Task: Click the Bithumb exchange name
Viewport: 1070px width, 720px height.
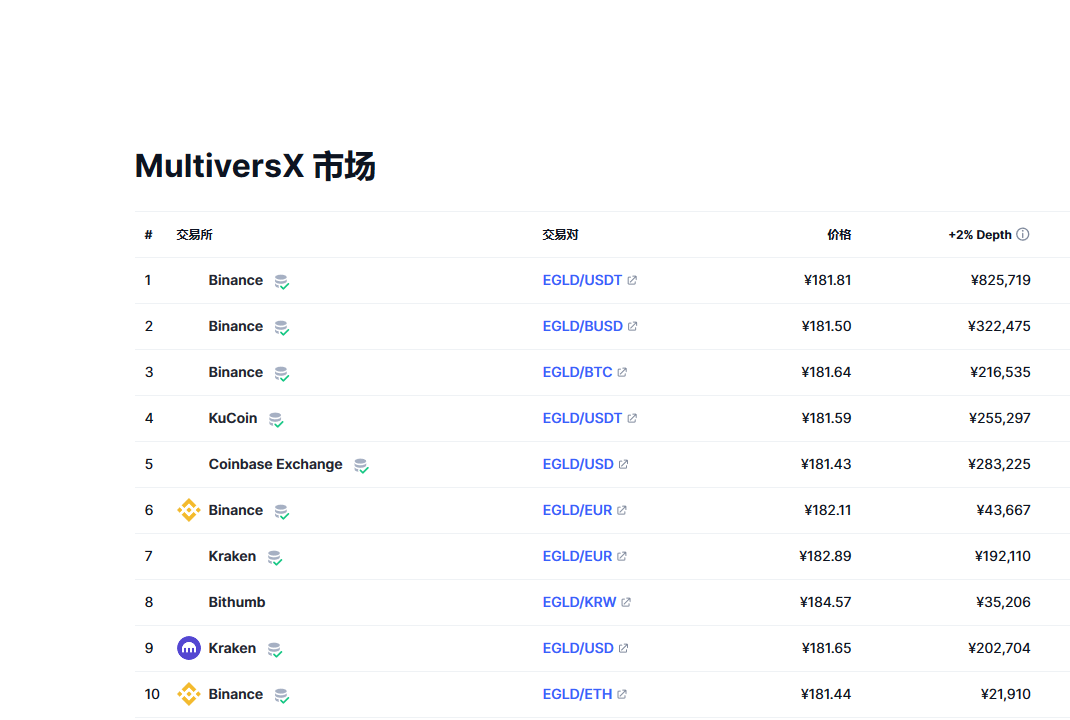Action: (x=237, y=602)
